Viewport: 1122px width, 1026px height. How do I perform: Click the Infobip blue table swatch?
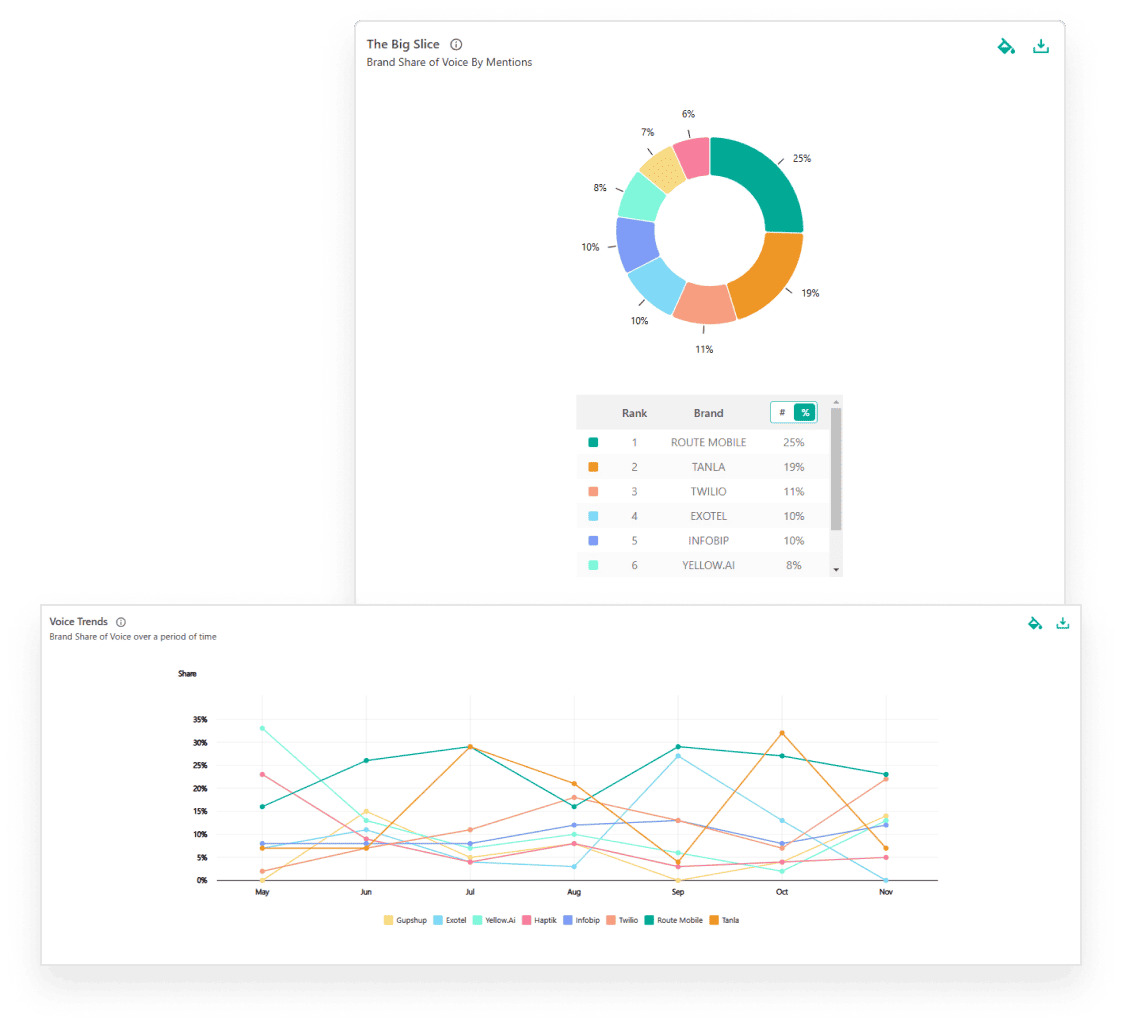(593, 541)
